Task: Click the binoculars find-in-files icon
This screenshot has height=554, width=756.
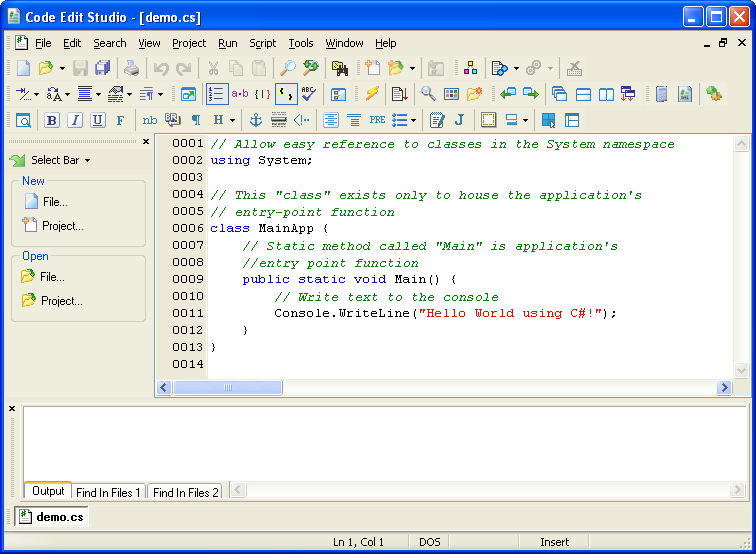Action: click(x=340, y=68)
